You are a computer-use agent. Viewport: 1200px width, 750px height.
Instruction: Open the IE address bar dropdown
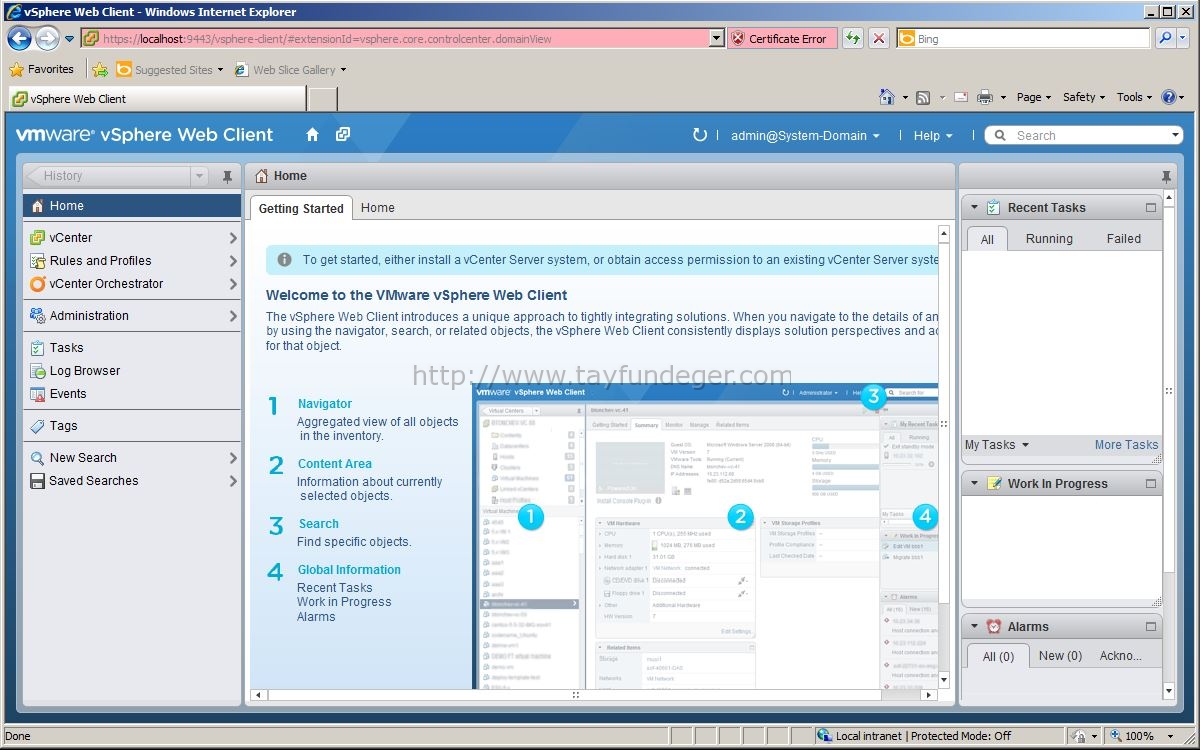(x=716, y=38)
